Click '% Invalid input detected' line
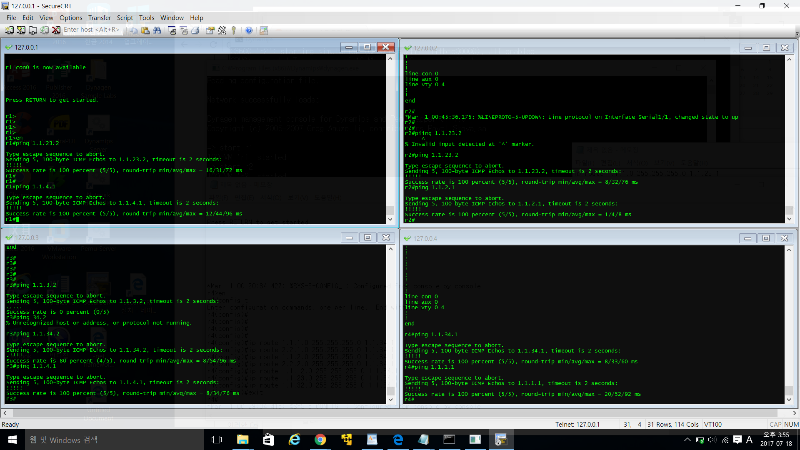The image size is (800, 450). 469,144
